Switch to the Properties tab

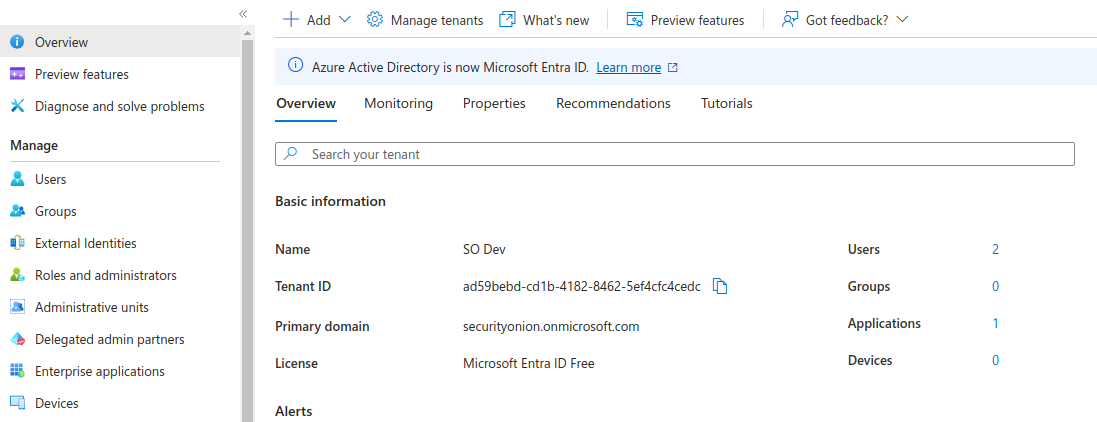click(494, 104)
